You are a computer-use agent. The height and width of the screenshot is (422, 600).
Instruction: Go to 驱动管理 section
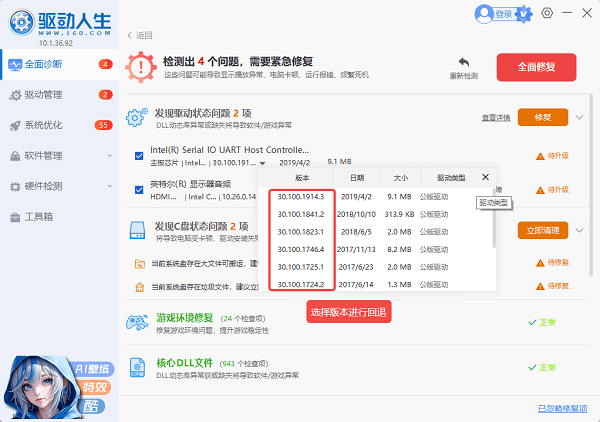(45, 95)
